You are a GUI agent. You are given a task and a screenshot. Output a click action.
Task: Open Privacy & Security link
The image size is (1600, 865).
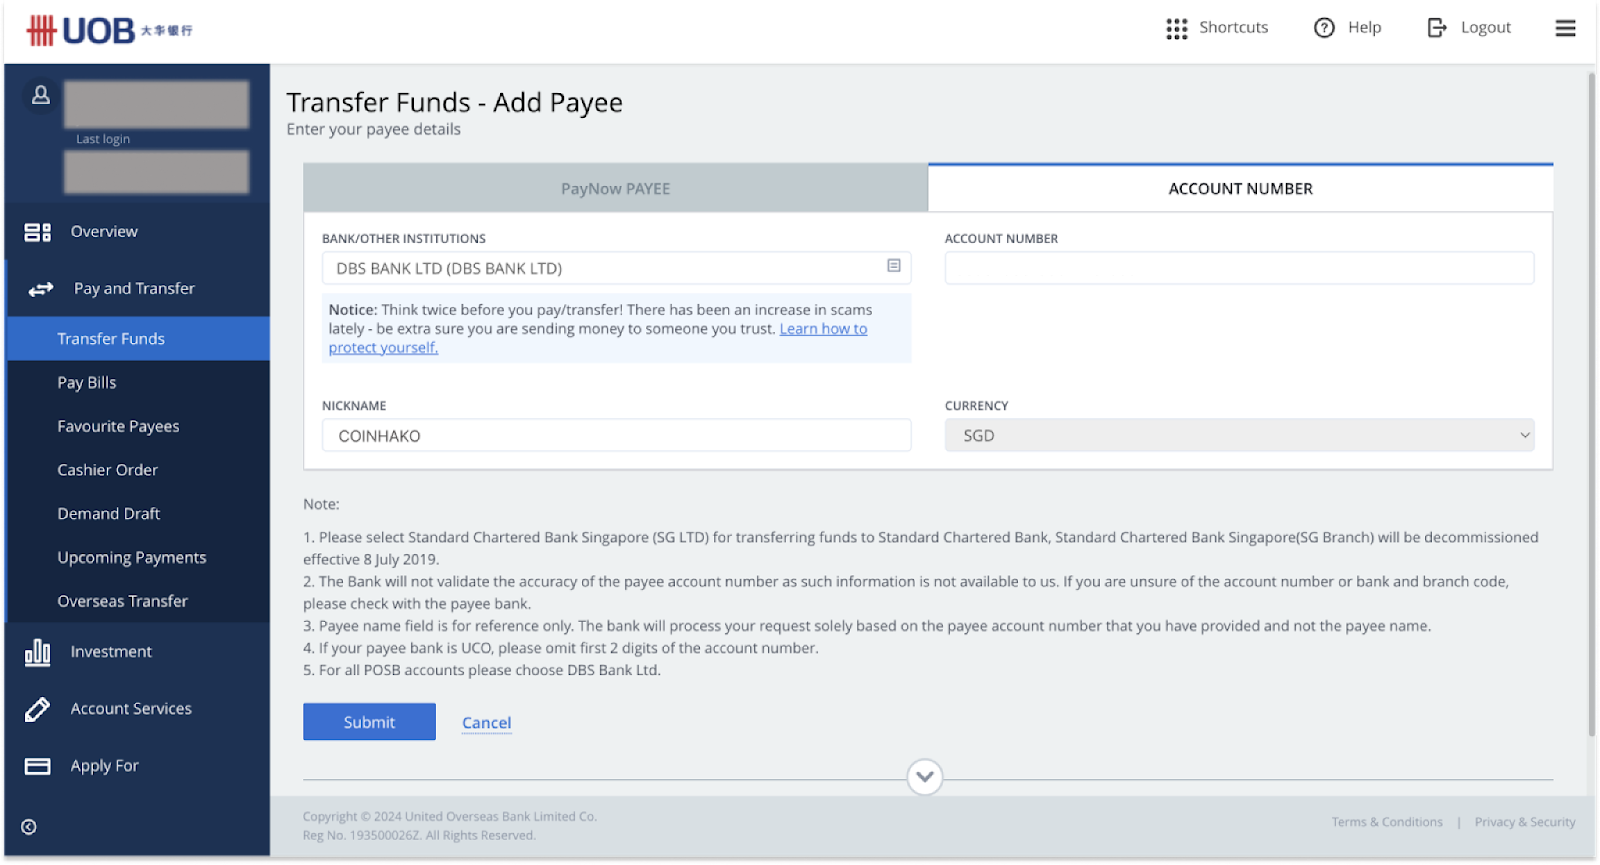pos(1525,822)
